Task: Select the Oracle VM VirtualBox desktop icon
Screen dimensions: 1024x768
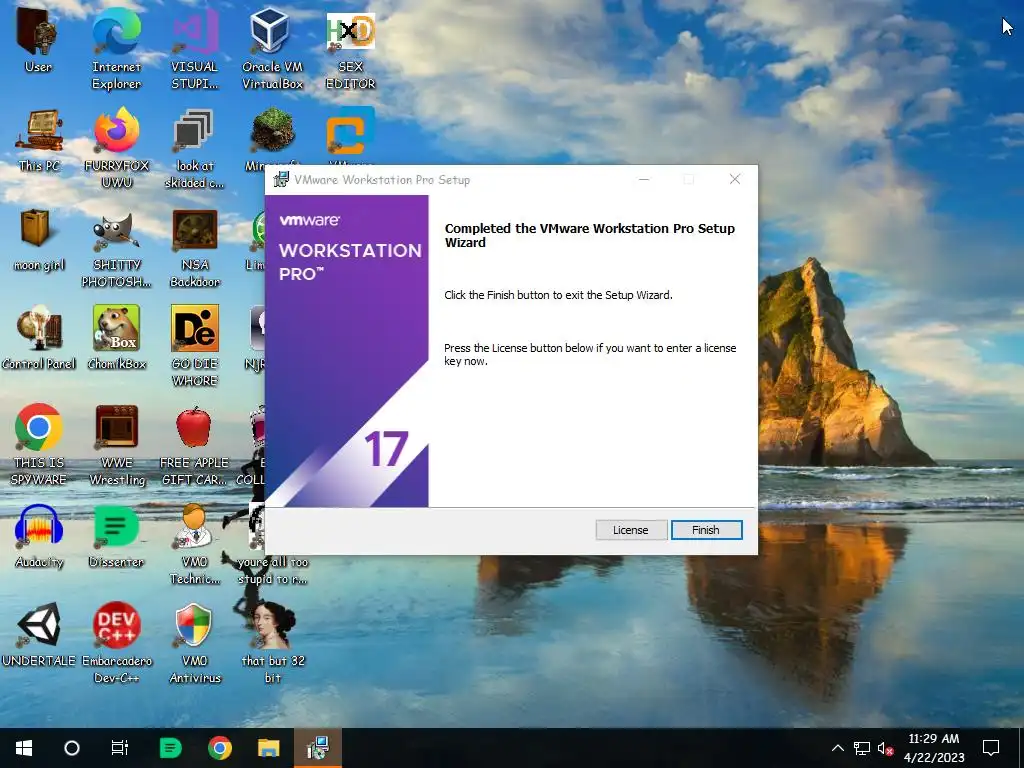Action: 272,50
